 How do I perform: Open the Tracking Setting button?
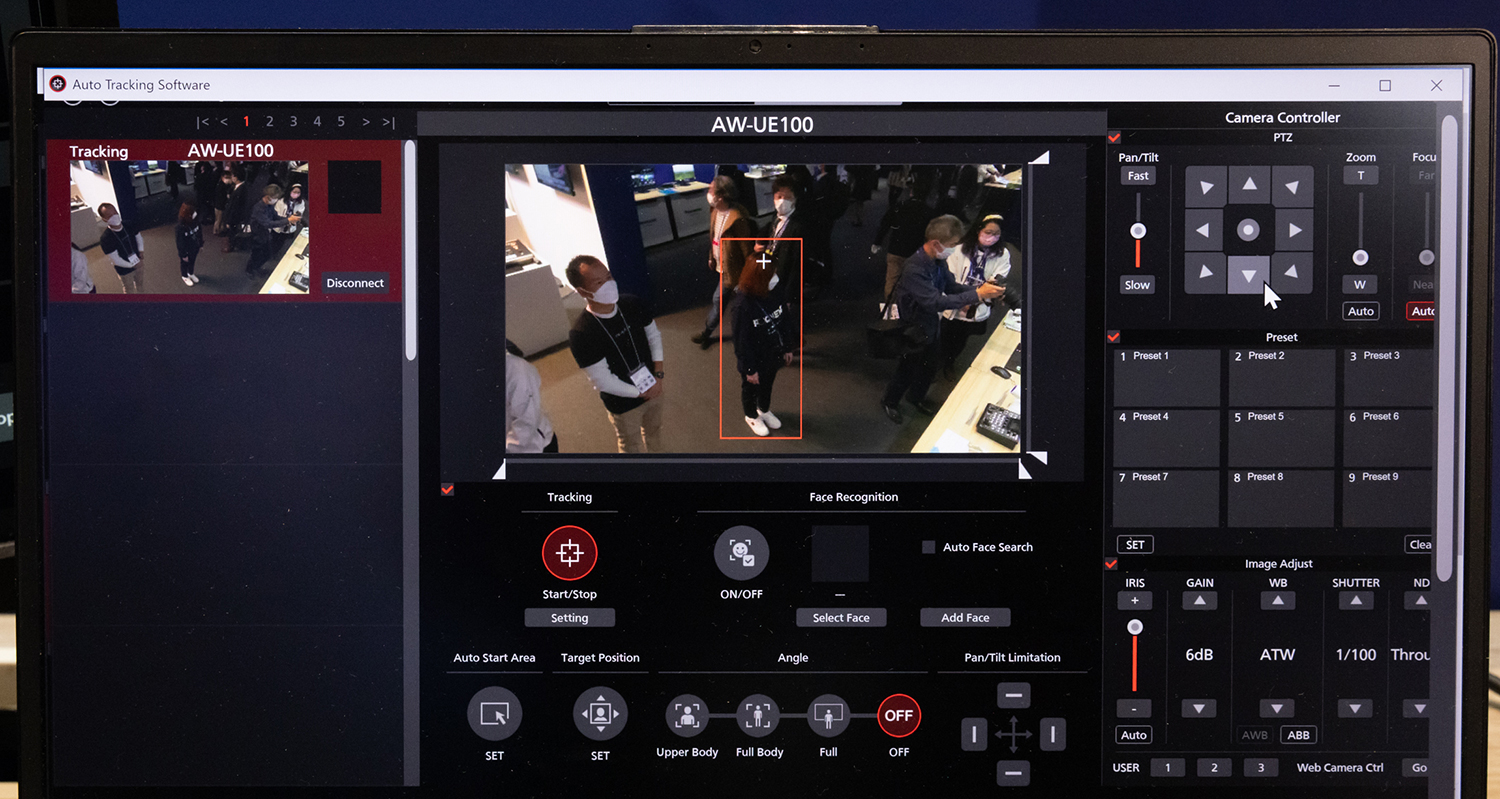click(x=569, y=618)
